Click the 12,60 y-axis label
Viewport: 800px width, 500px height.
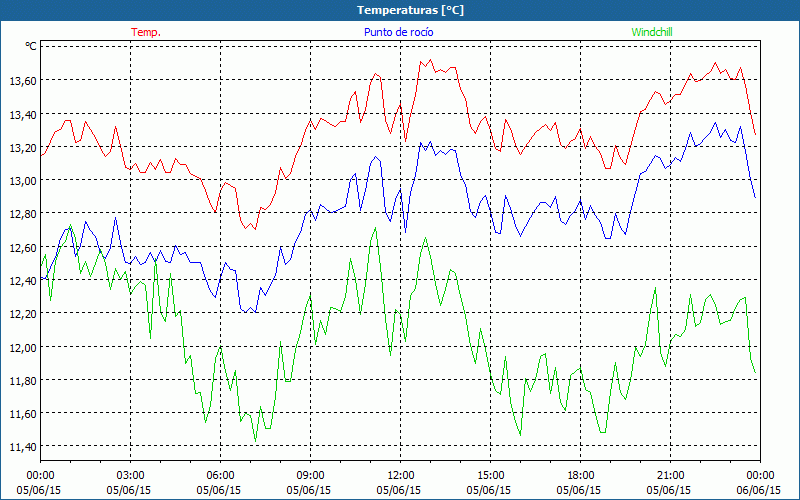pyautogui.click(x=23, y=248)
